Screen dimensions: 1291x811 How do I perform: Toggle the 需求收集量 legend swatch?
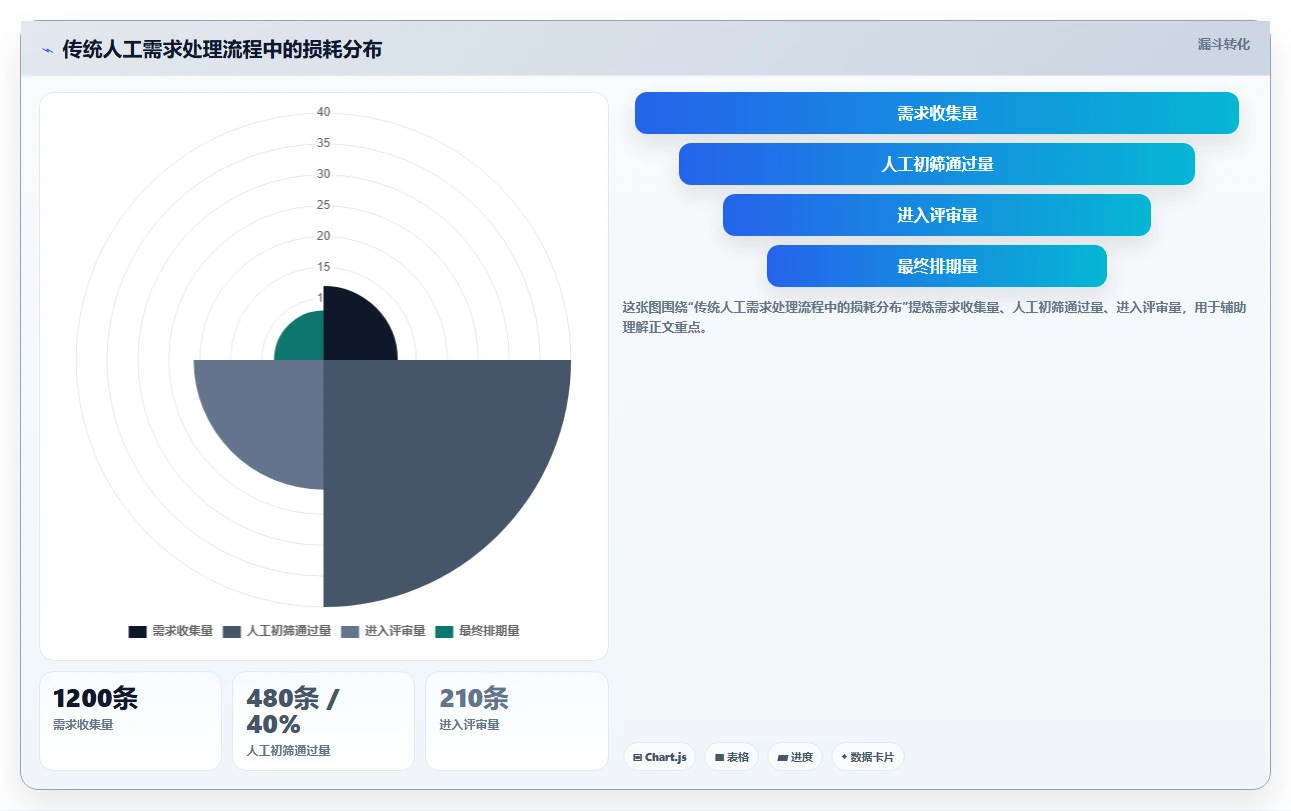(137, 632)
